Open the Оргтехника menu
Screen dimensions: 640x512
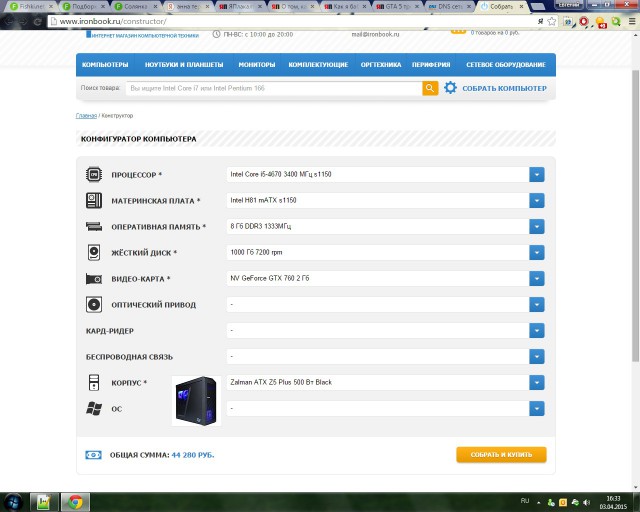tap(381, 65)
